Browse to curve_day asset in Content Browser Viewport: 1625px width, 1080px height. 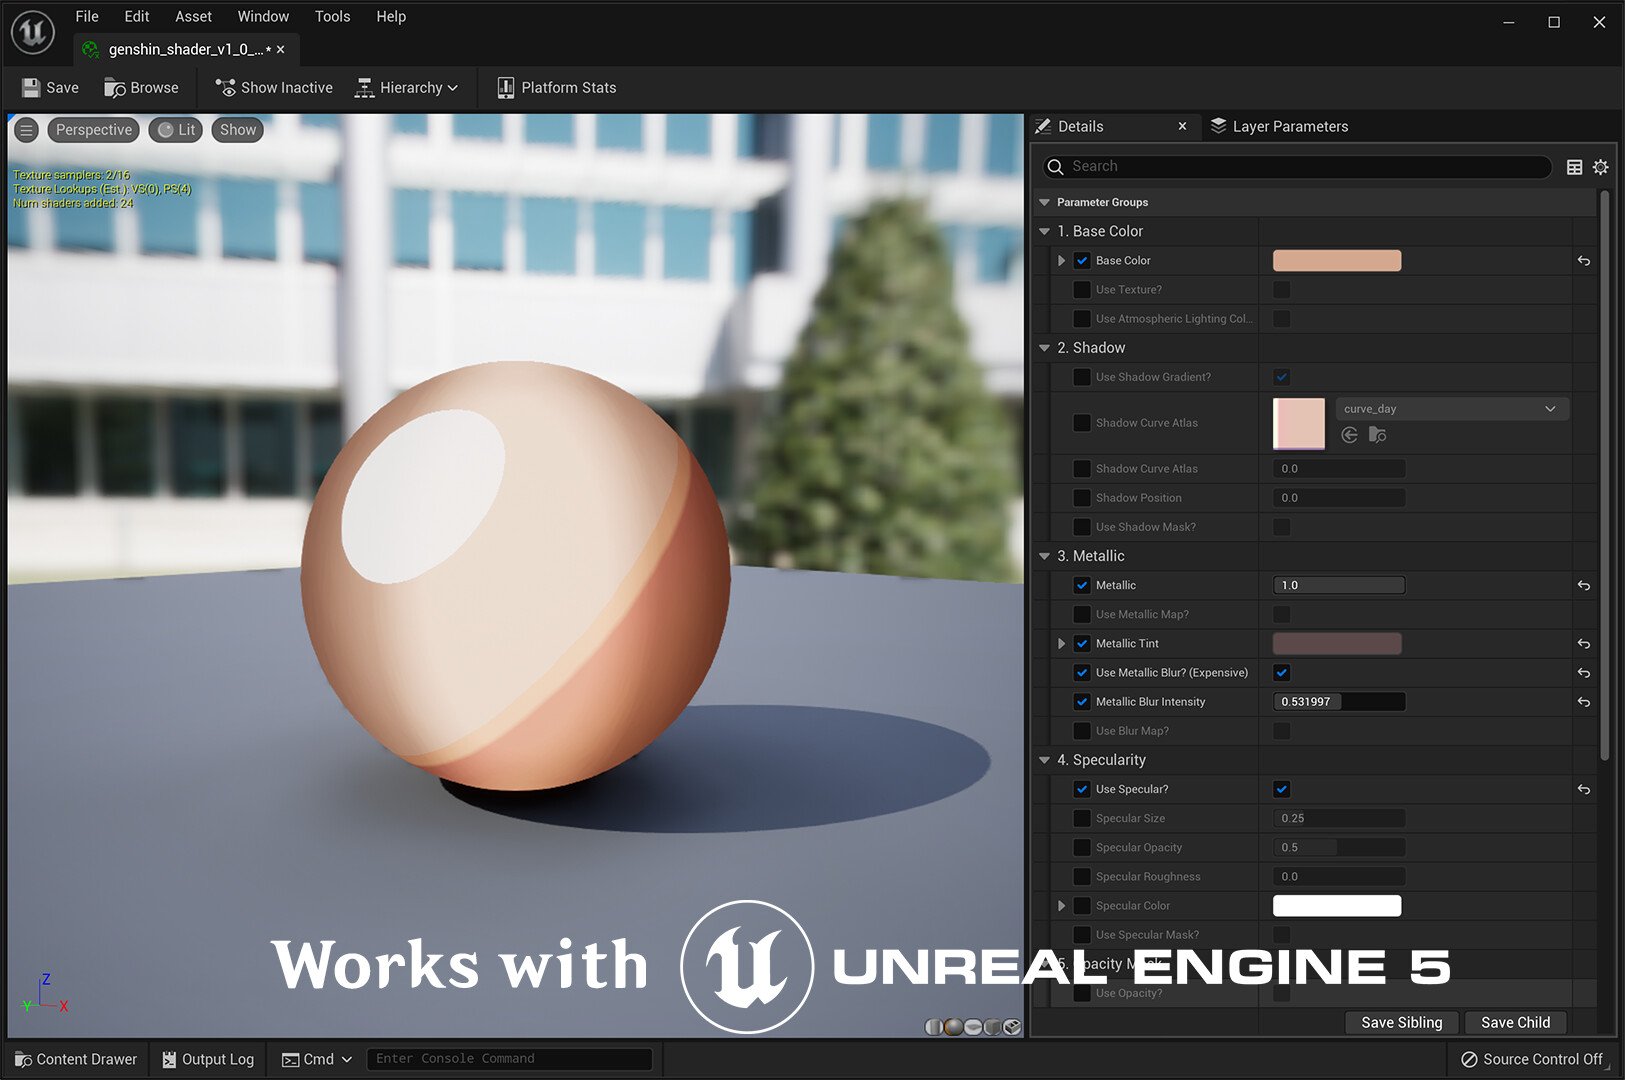1377,435
